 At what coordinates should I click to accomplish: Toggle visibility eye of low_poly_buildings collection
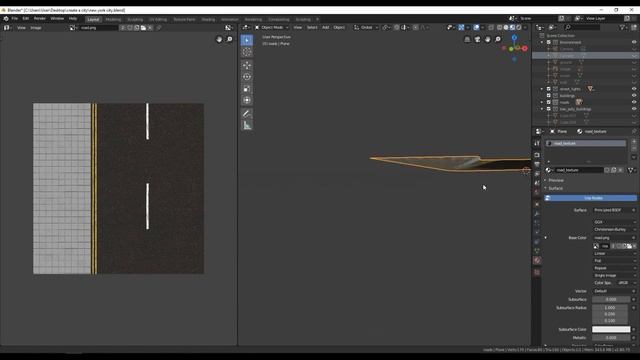coord(634,109)
